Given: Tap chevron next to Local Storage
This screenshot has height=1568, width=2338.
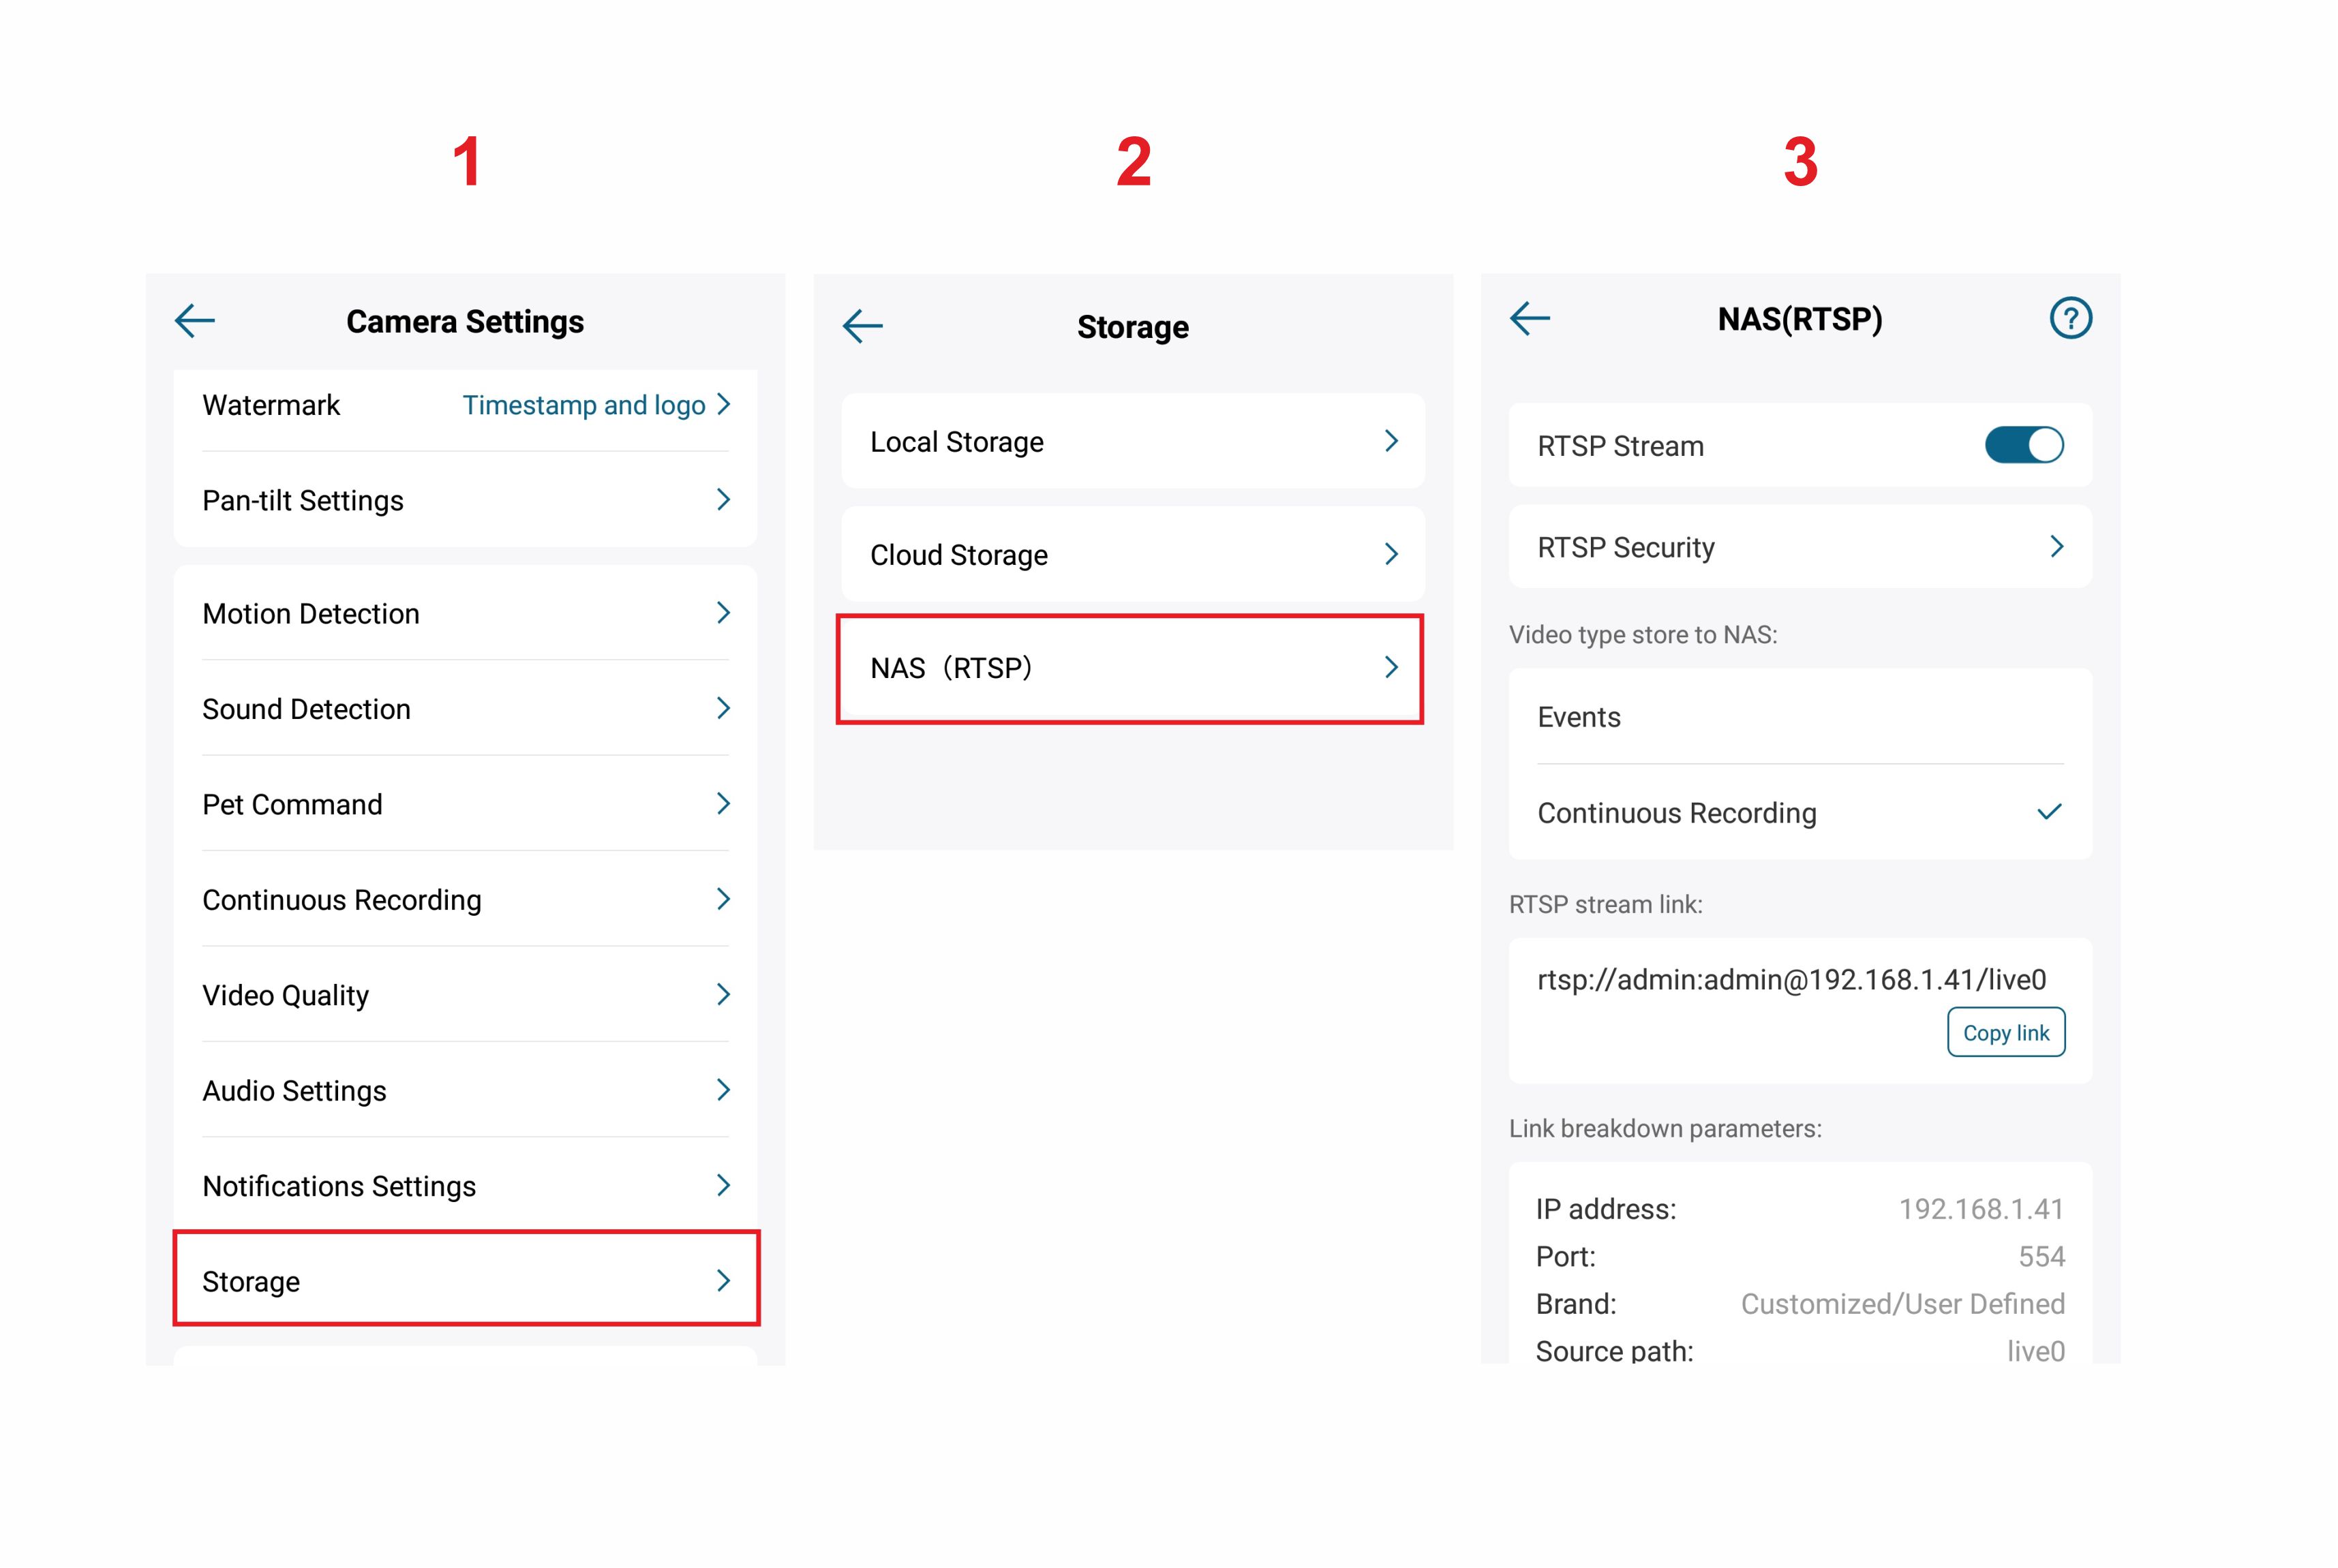Looking at the screenshot, I should pos(1390,441).
